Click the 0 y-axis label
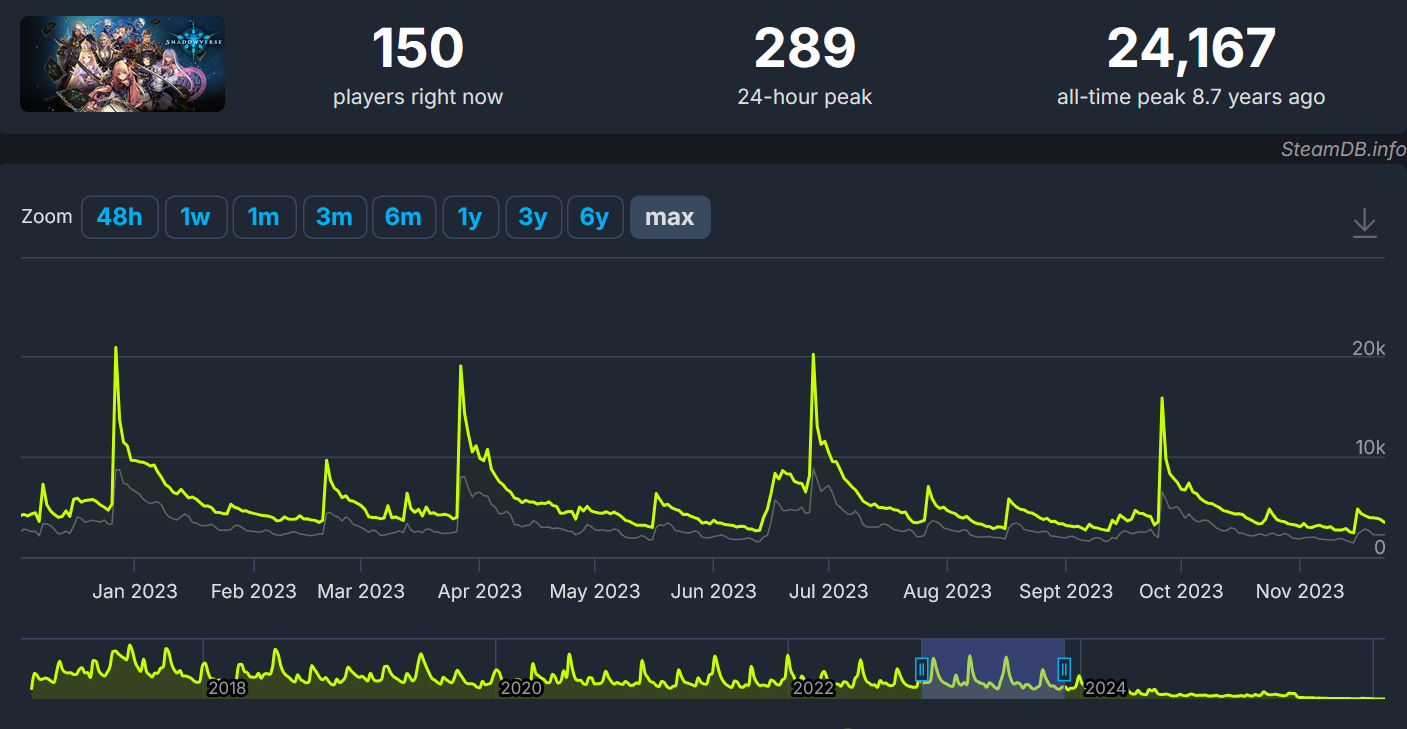Screen dimensions: 1407x729 coord(1379,547)
